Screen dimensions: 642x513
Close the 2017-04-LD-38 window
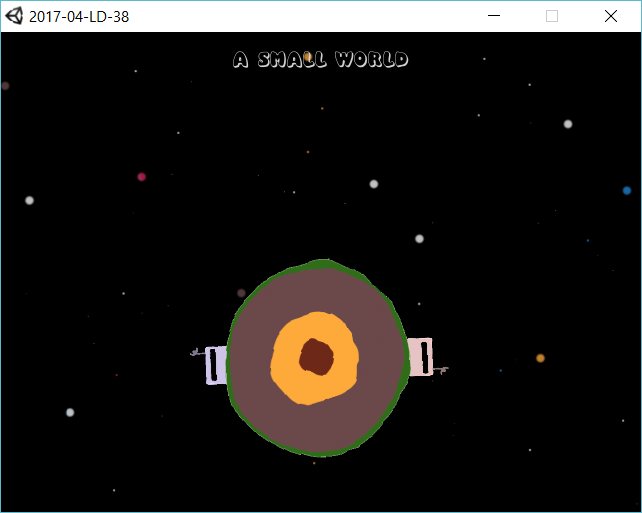pos(611,16)
